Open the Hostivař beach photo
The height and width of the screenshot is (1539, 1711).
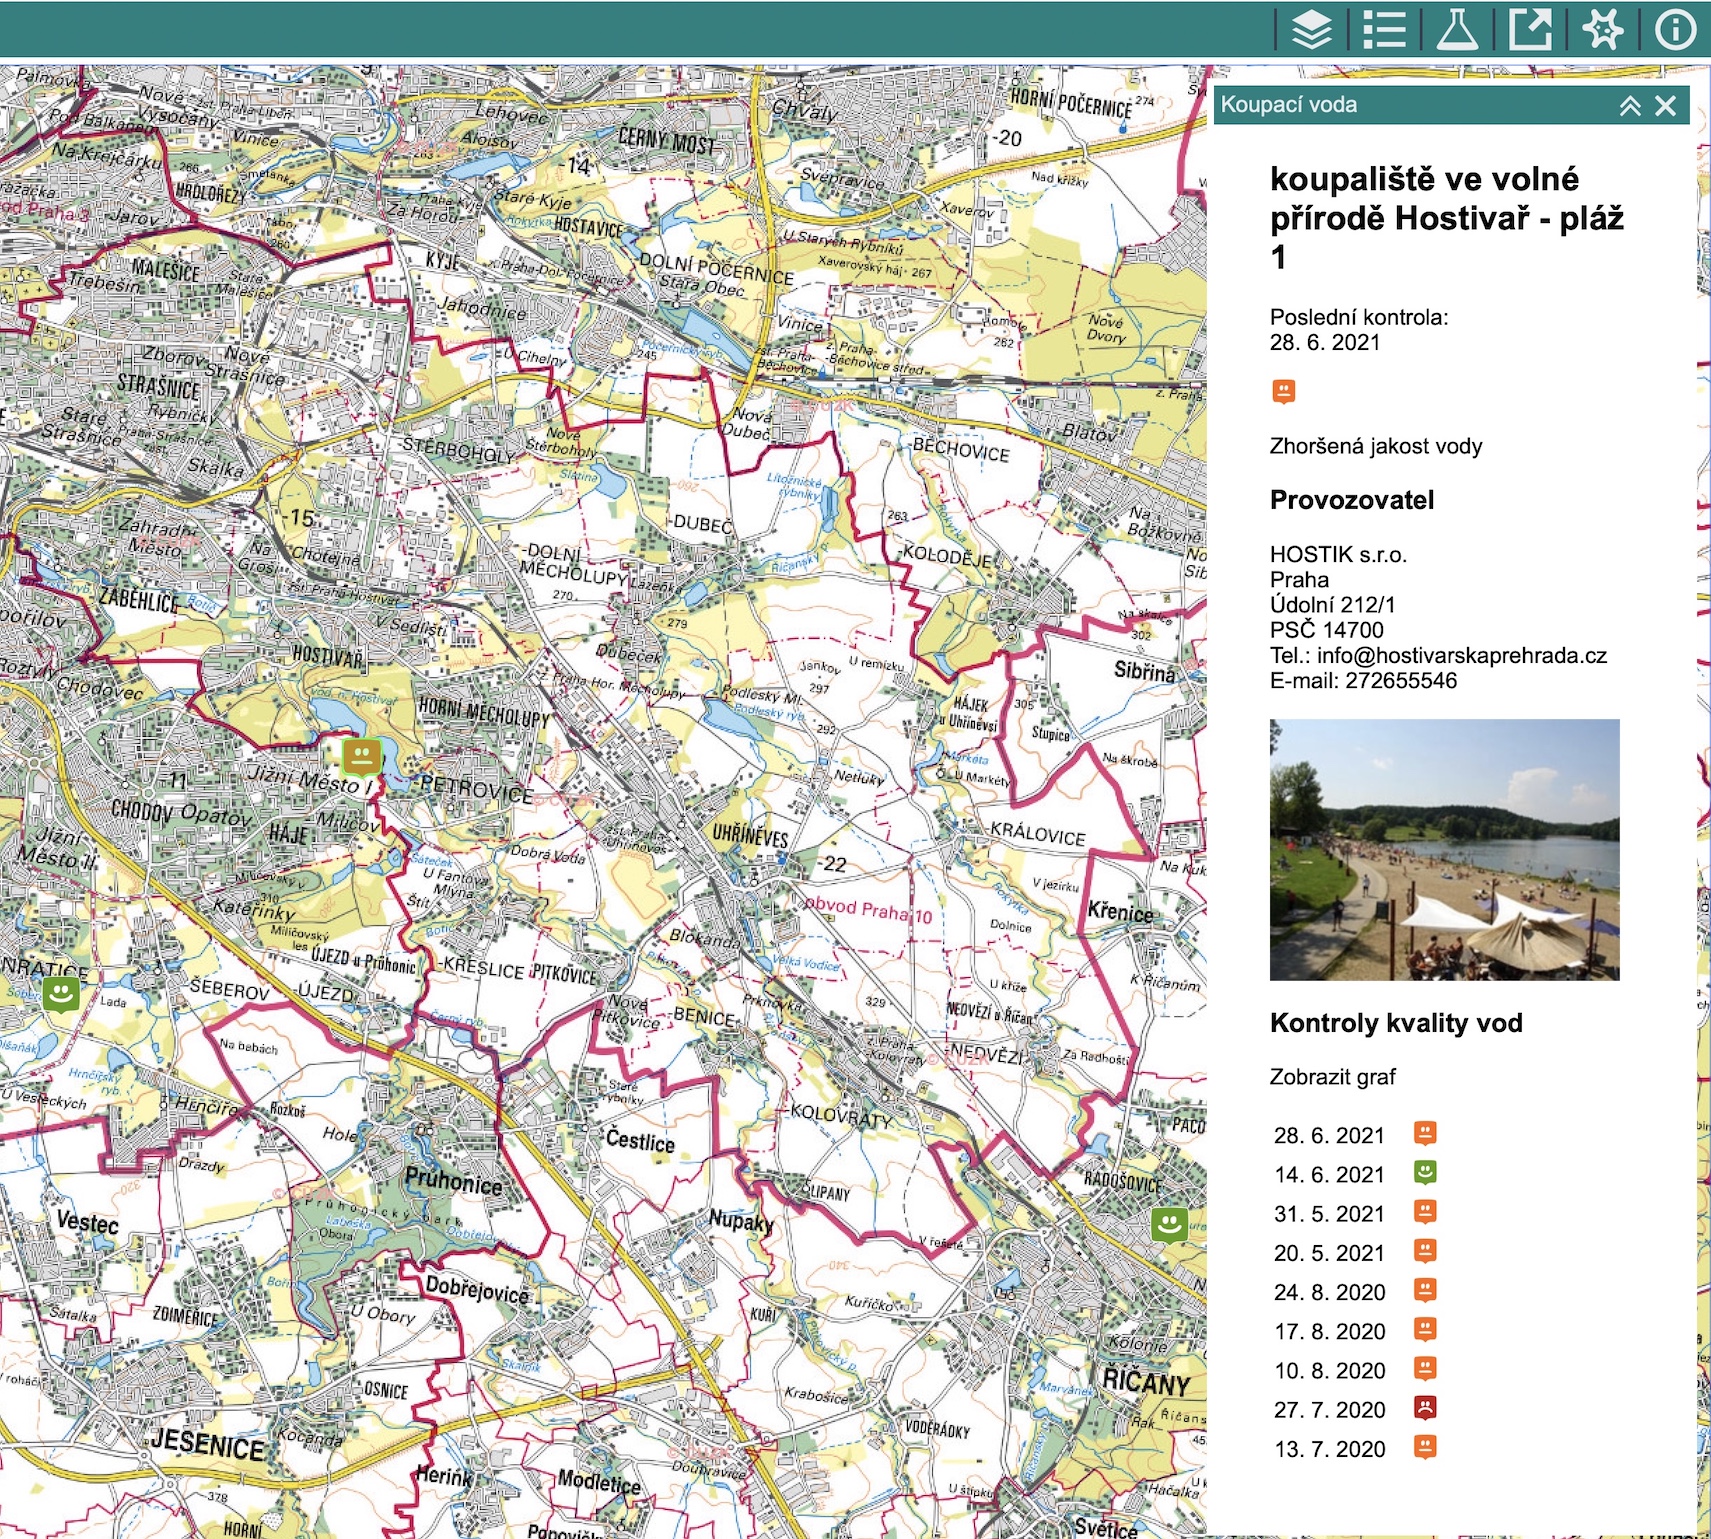[x=1444, y=849]
